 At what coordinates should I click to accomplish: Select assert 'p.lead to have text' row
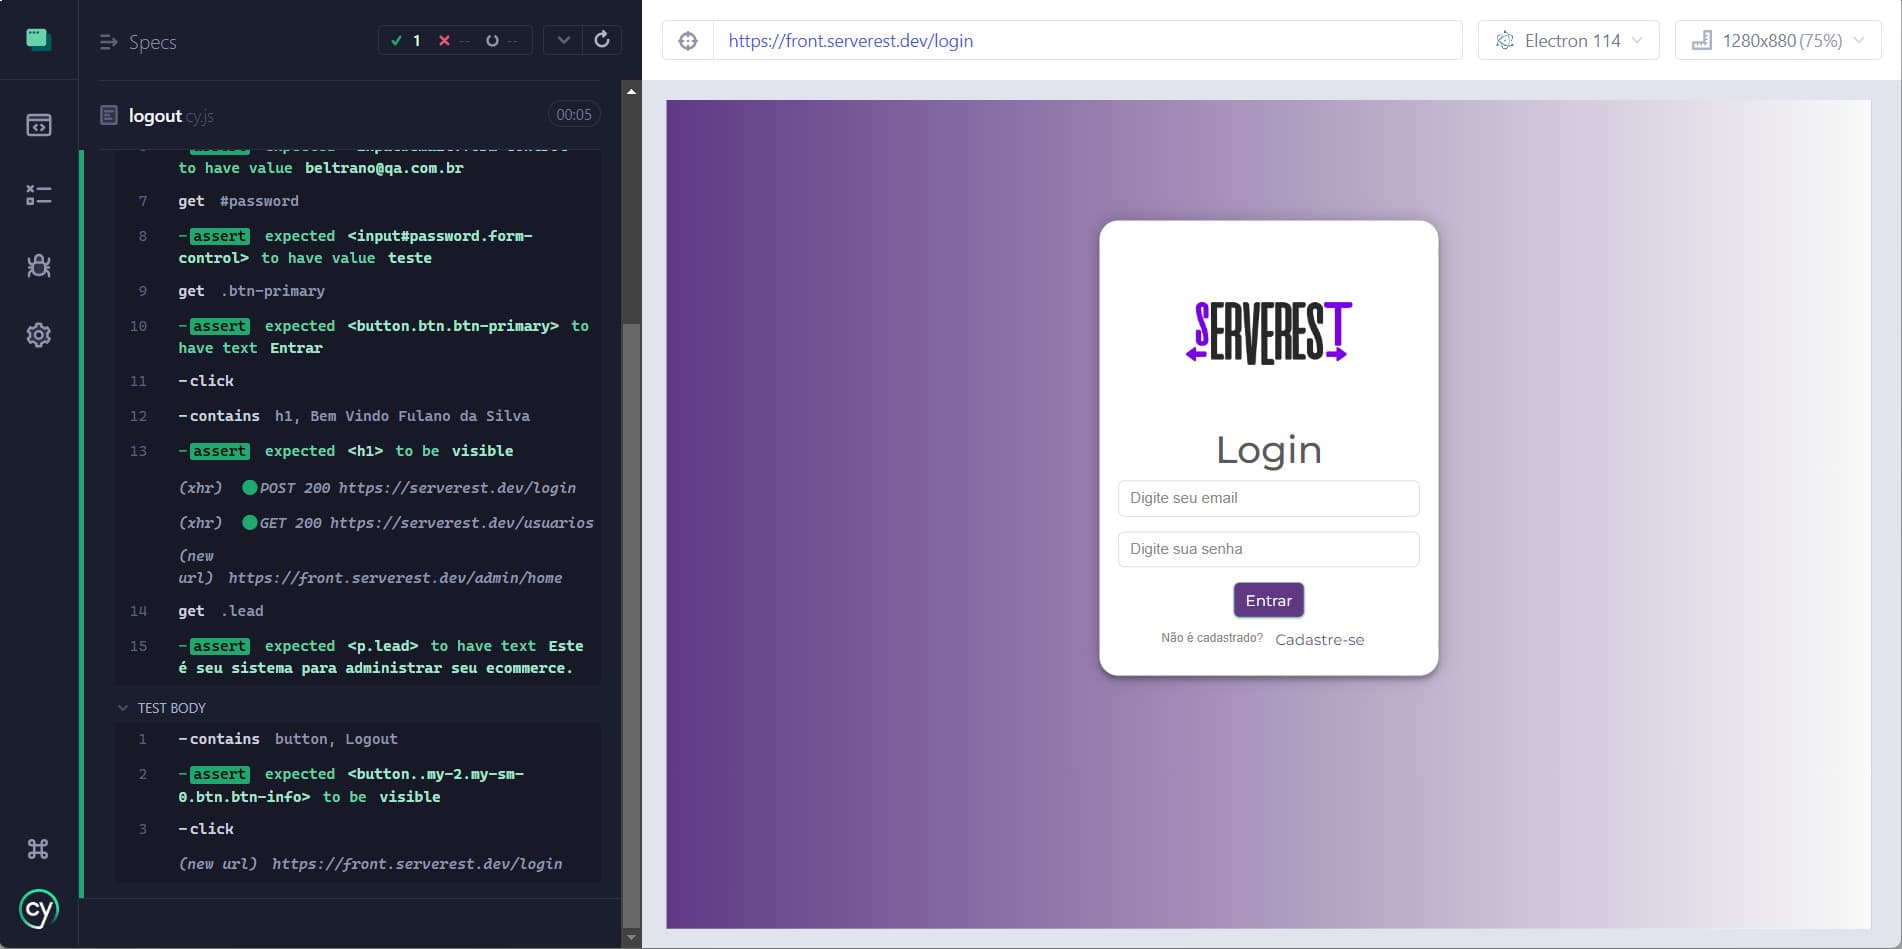(x=358, y=657)
